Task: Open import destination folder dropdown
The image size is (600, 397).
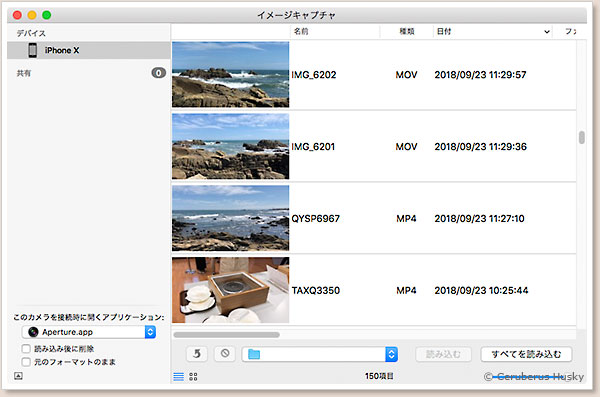Action: click(320, 354)
